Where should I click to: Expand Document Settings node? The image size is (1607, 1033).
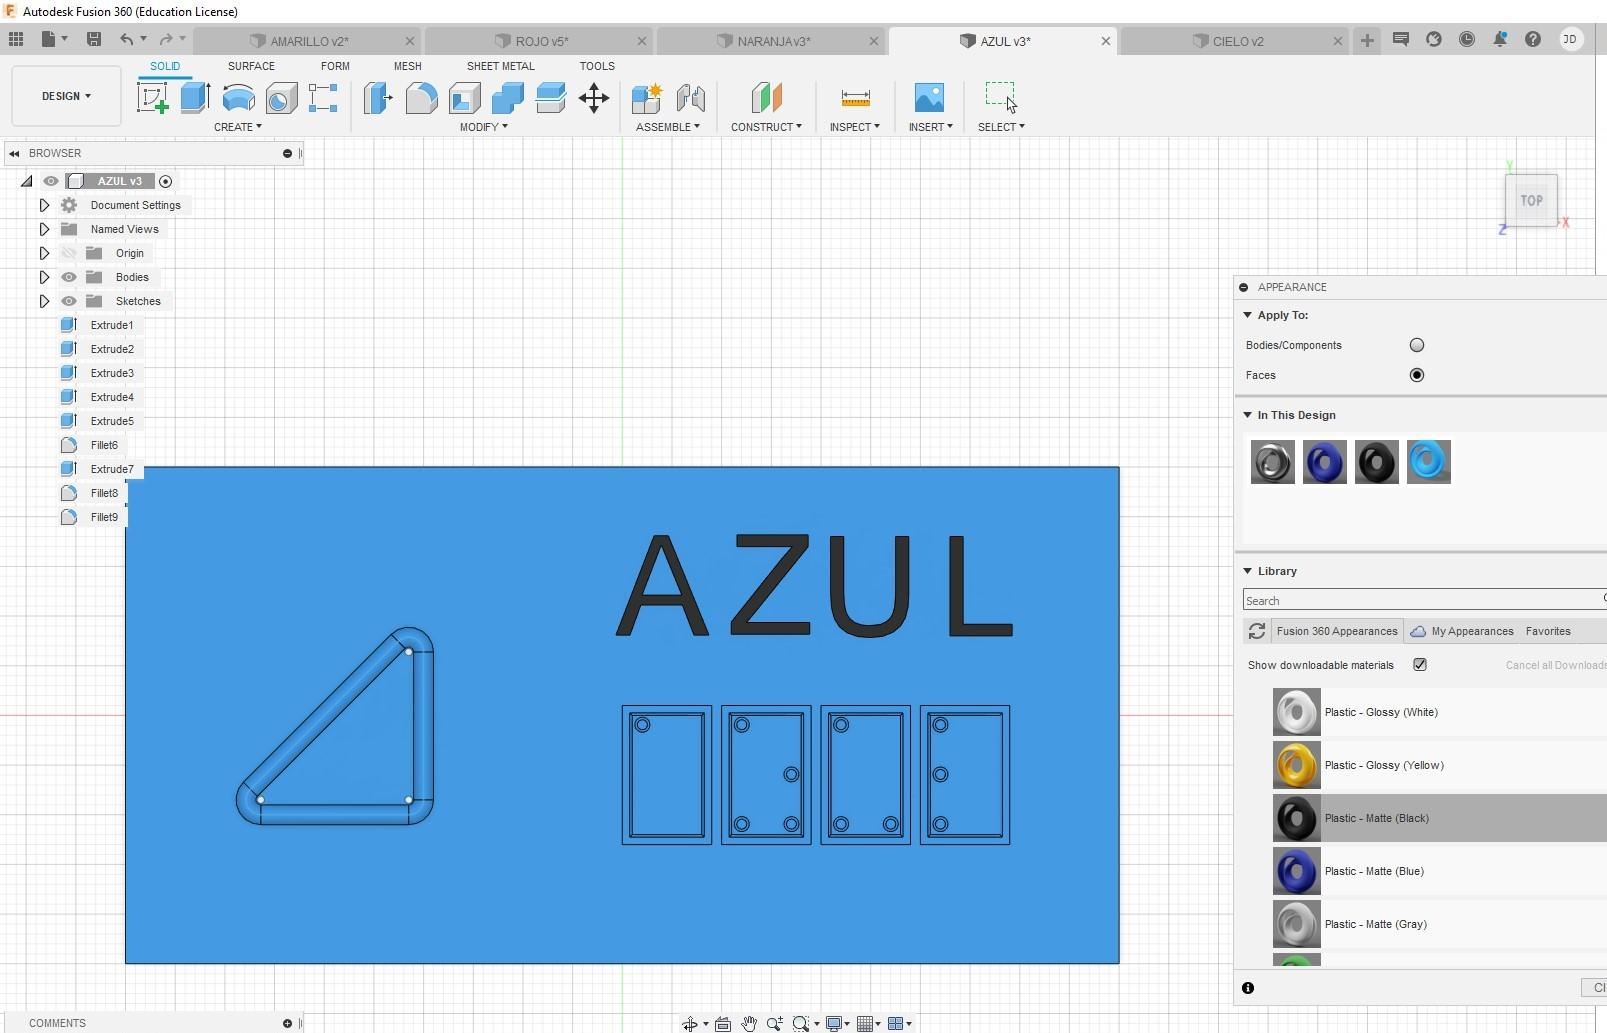44,205
